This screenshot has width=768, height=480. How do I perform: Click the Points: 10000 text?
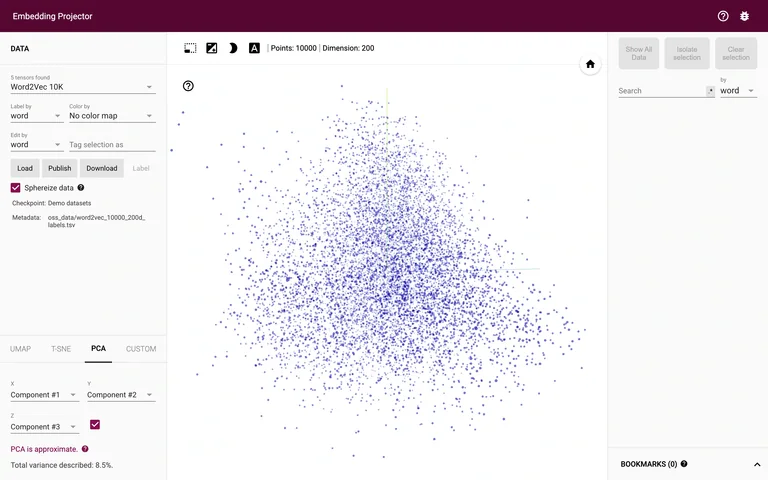293,48
